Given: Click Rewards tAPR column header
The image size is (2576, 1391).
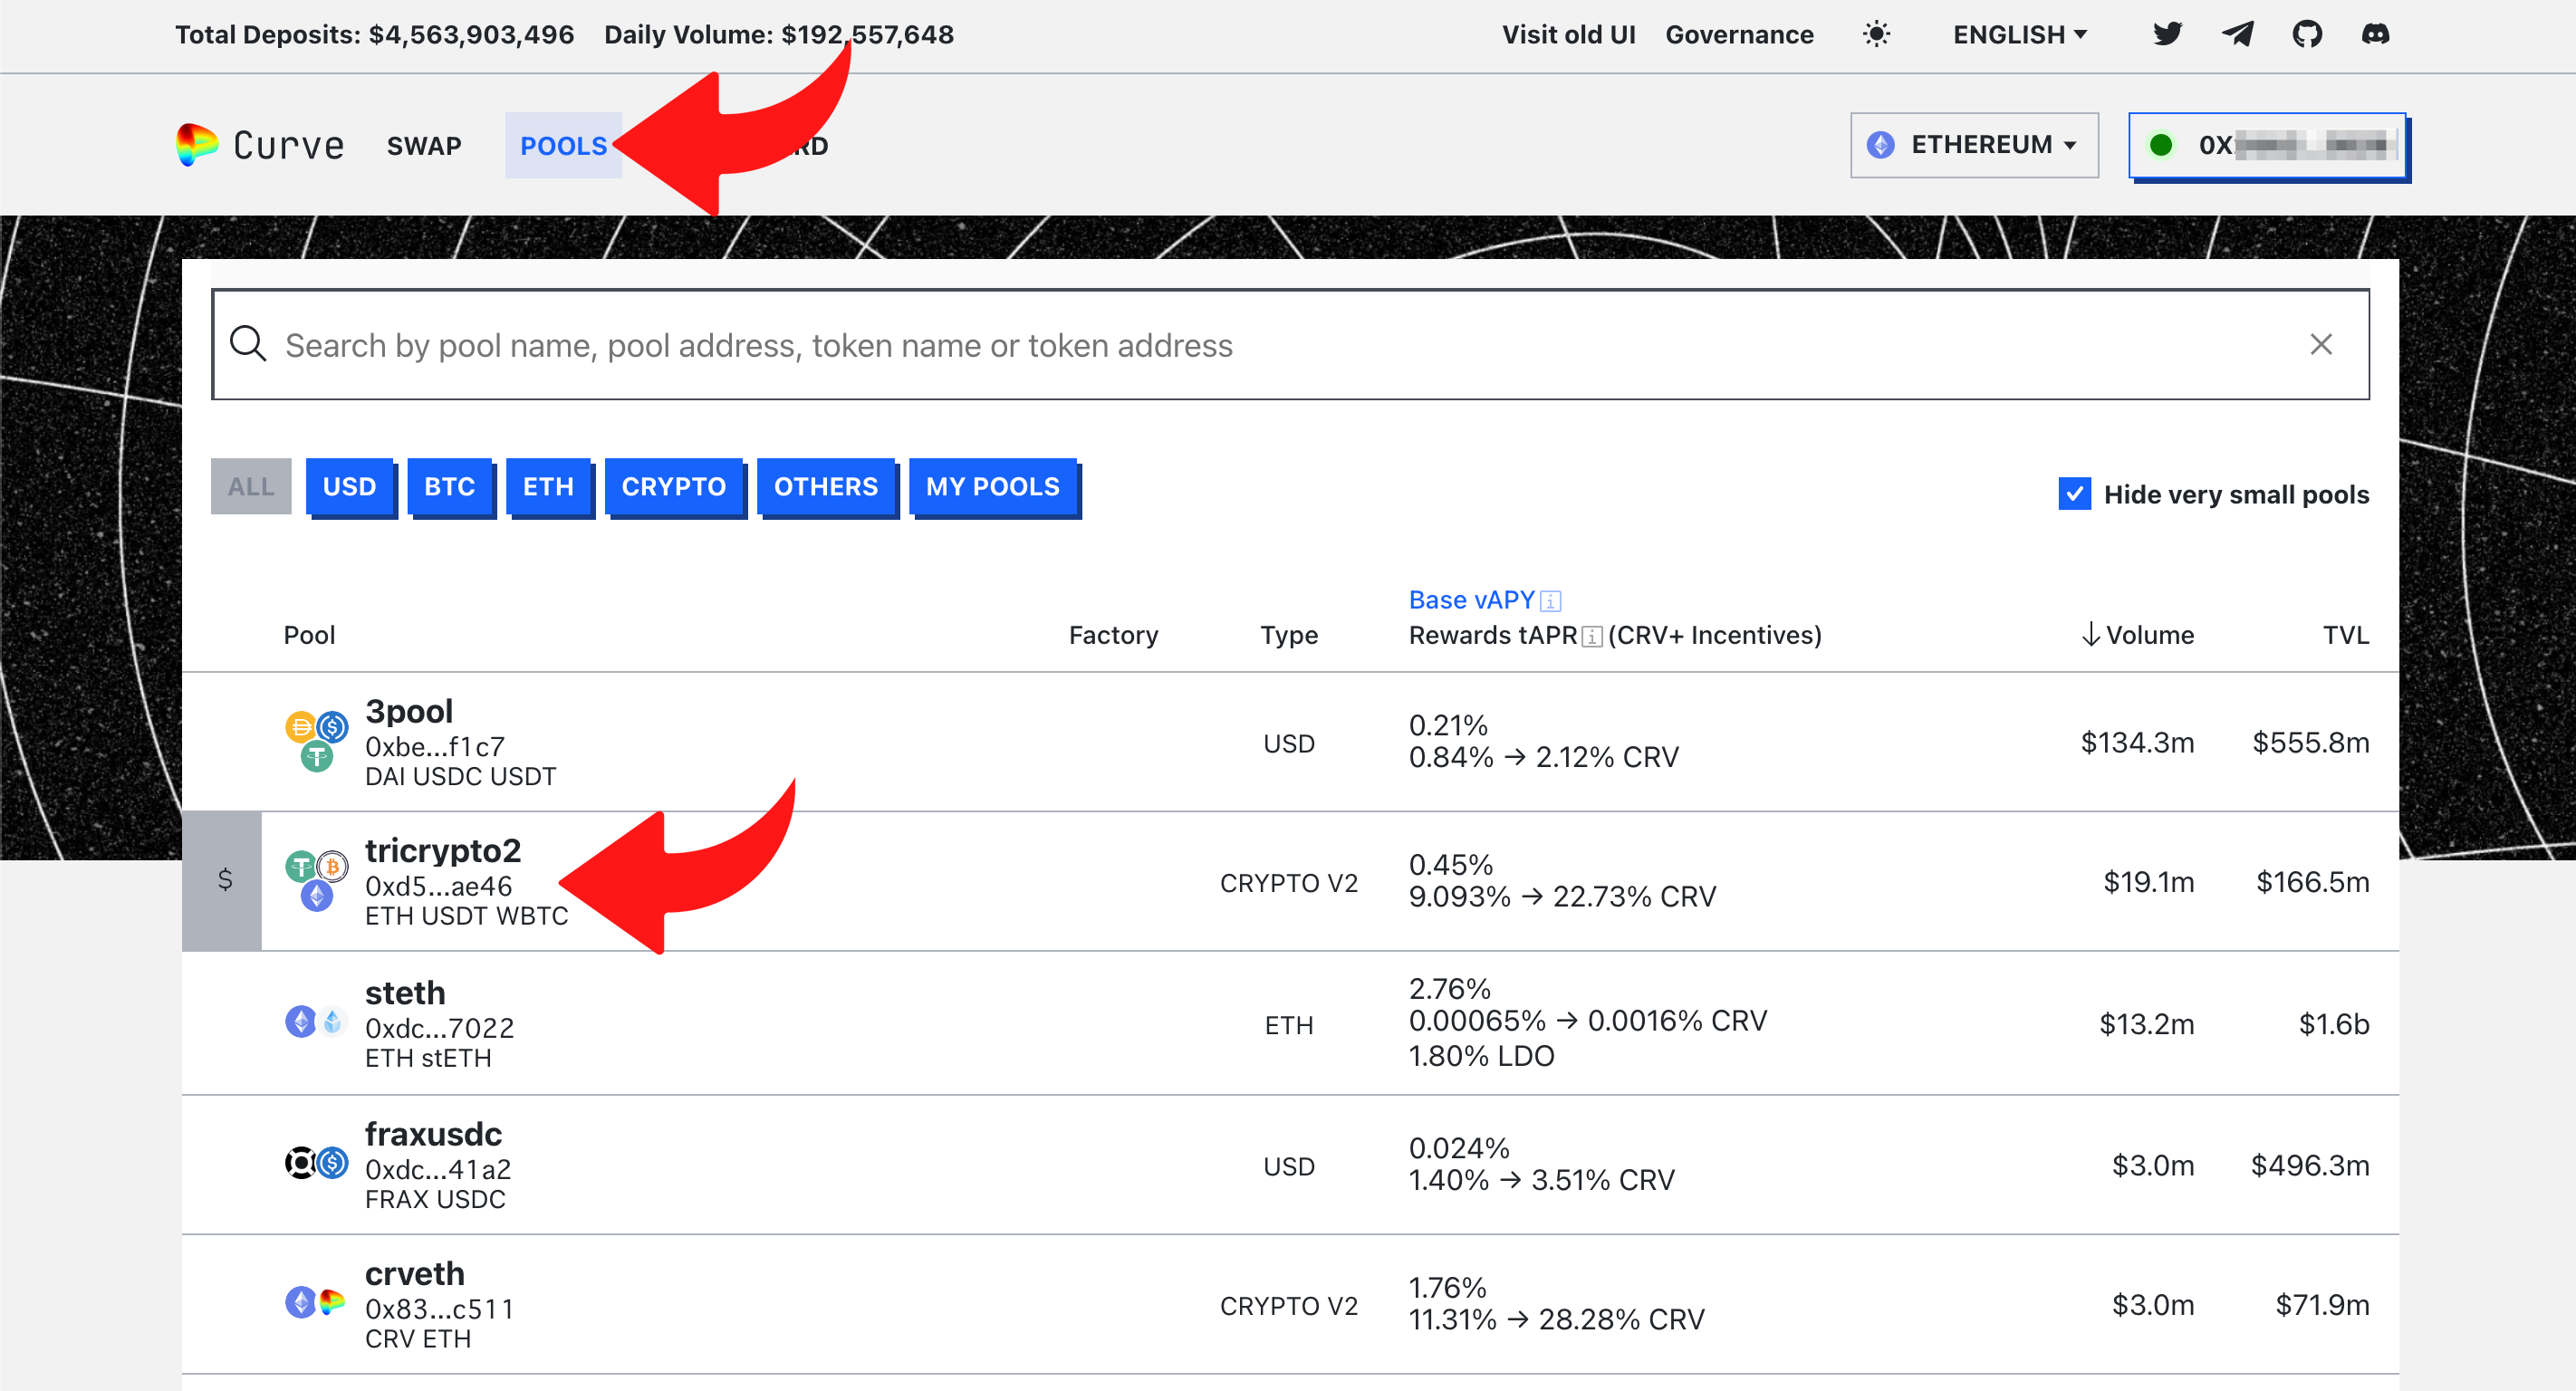Looking at the screenshot, I should point(1493,635).
